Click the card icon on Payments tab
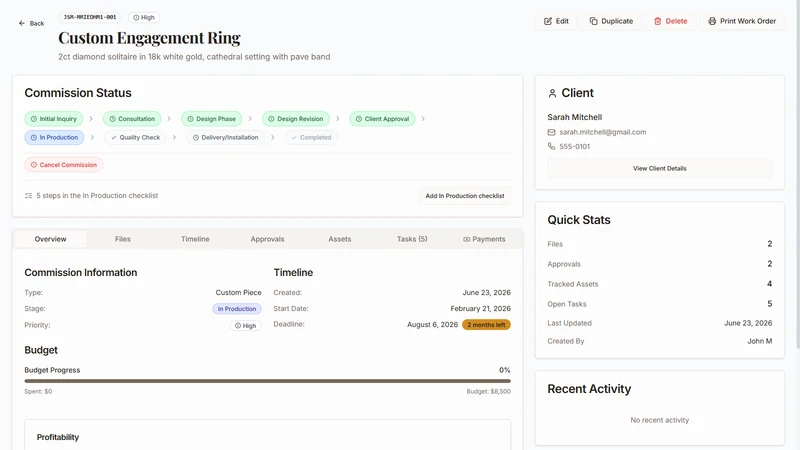 (466, 239)
